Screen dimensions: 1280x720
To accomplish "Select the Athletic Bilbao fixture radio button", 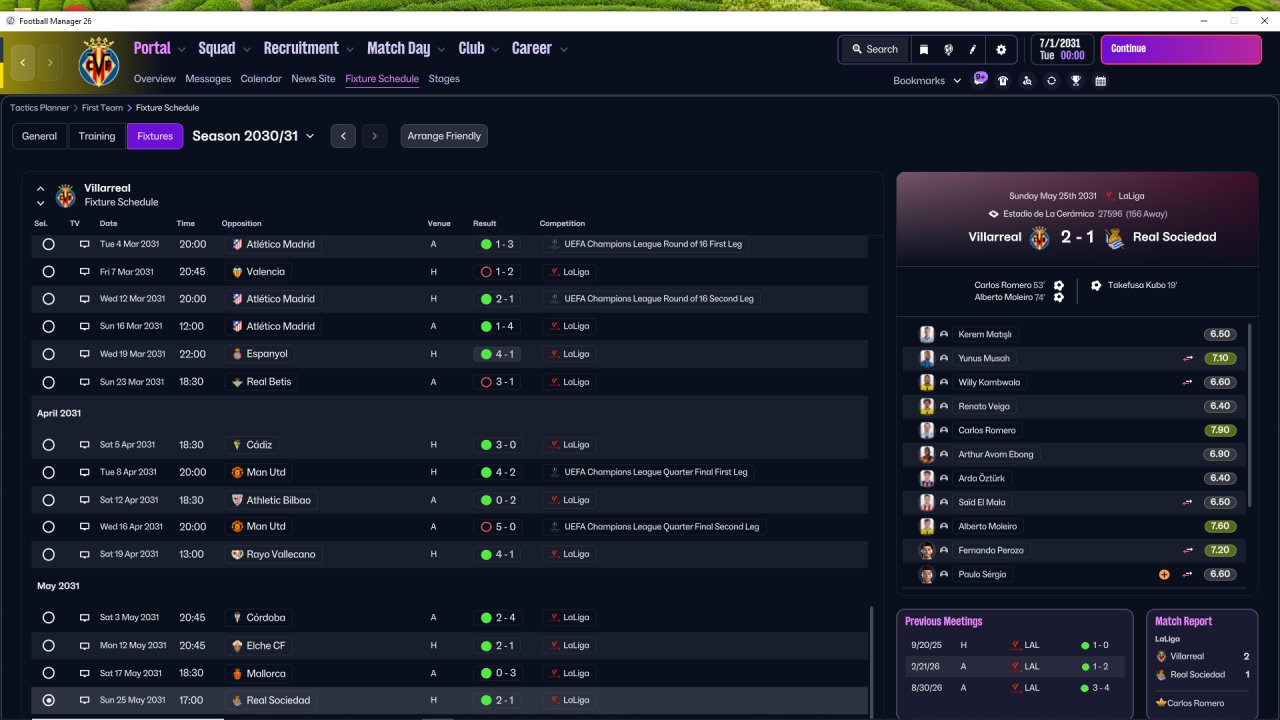I will pyautogui.click(x=48, y=500).
